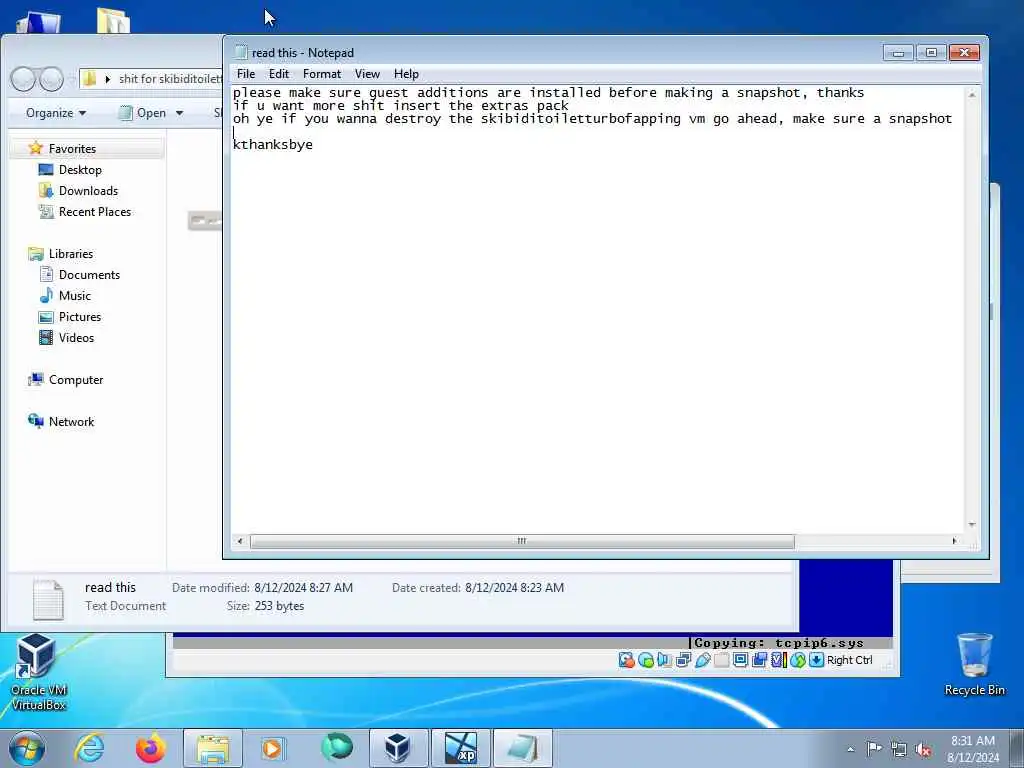Open the File menu in Notepad
Image resolution: width=1024 pixels, height=768 pixels.
click(x=246, y=74)
